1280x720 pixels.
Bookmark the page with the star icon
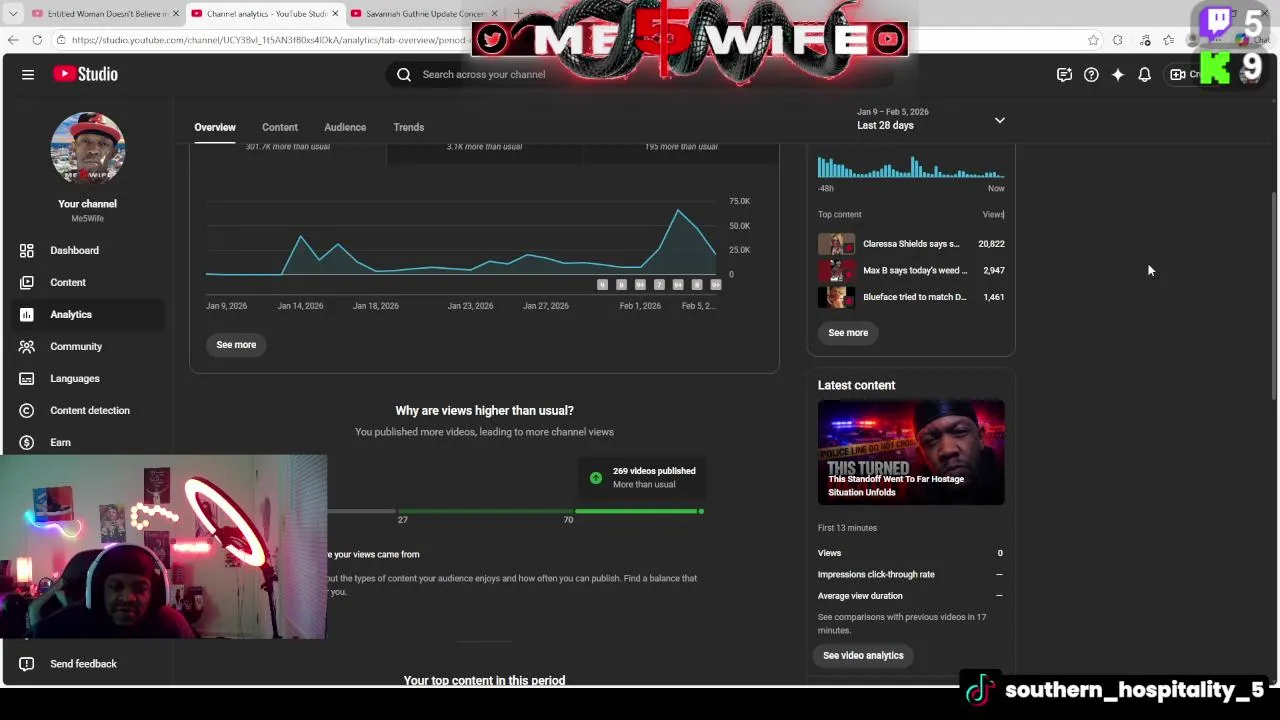point(1093,40)
